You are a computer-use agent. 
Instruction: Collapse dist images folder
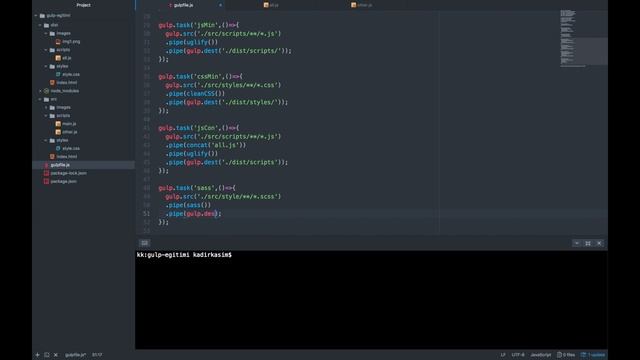click(x=46, y=33)
